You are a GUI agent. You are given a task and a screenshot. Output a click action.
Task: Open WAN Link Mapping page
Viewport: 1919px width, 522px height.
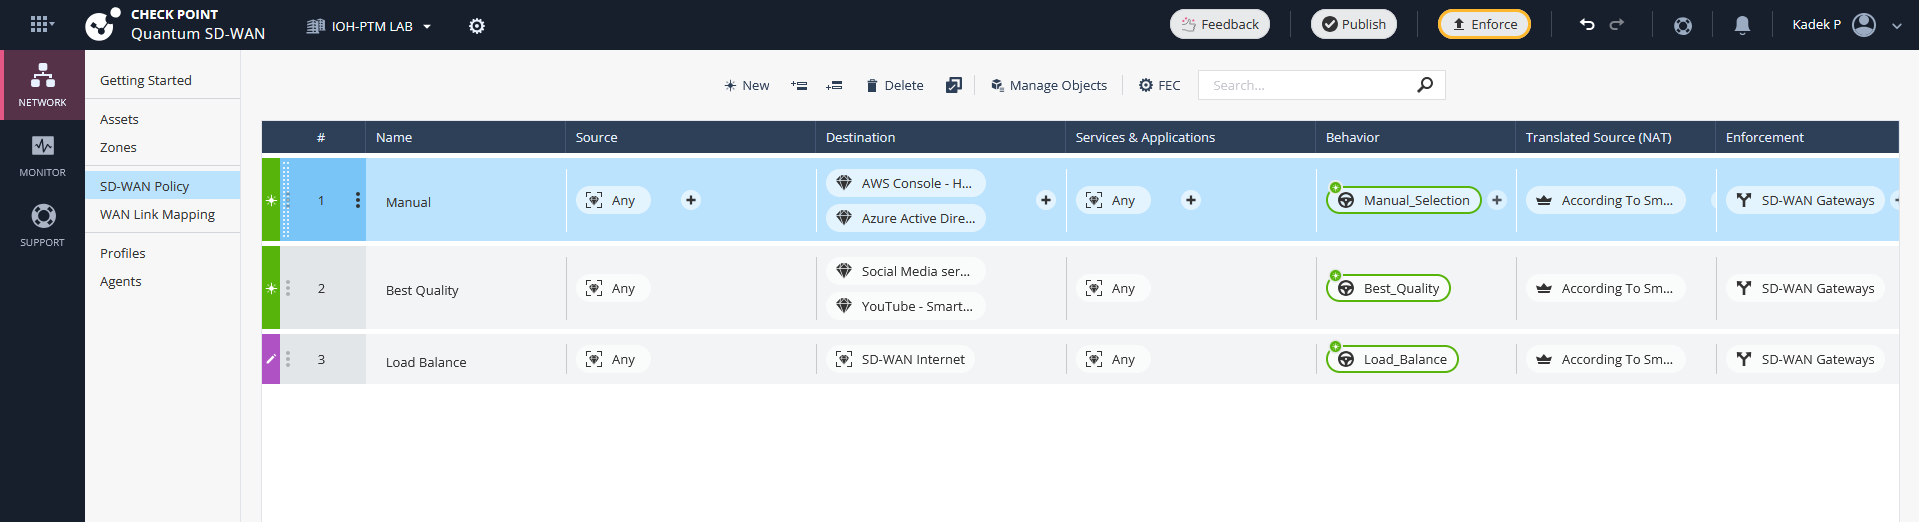pyautogui.click(x=157, y=214)
